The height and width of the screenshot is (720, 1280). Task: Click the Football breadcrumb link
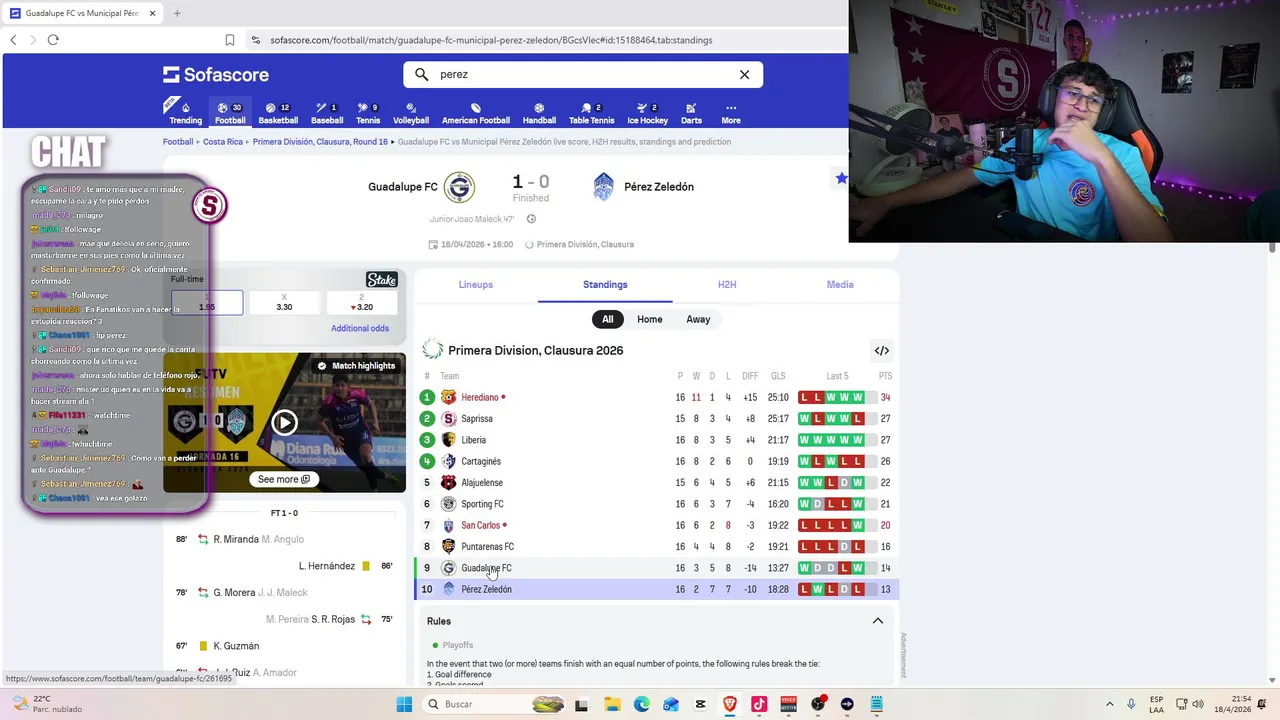click(178, 142)
